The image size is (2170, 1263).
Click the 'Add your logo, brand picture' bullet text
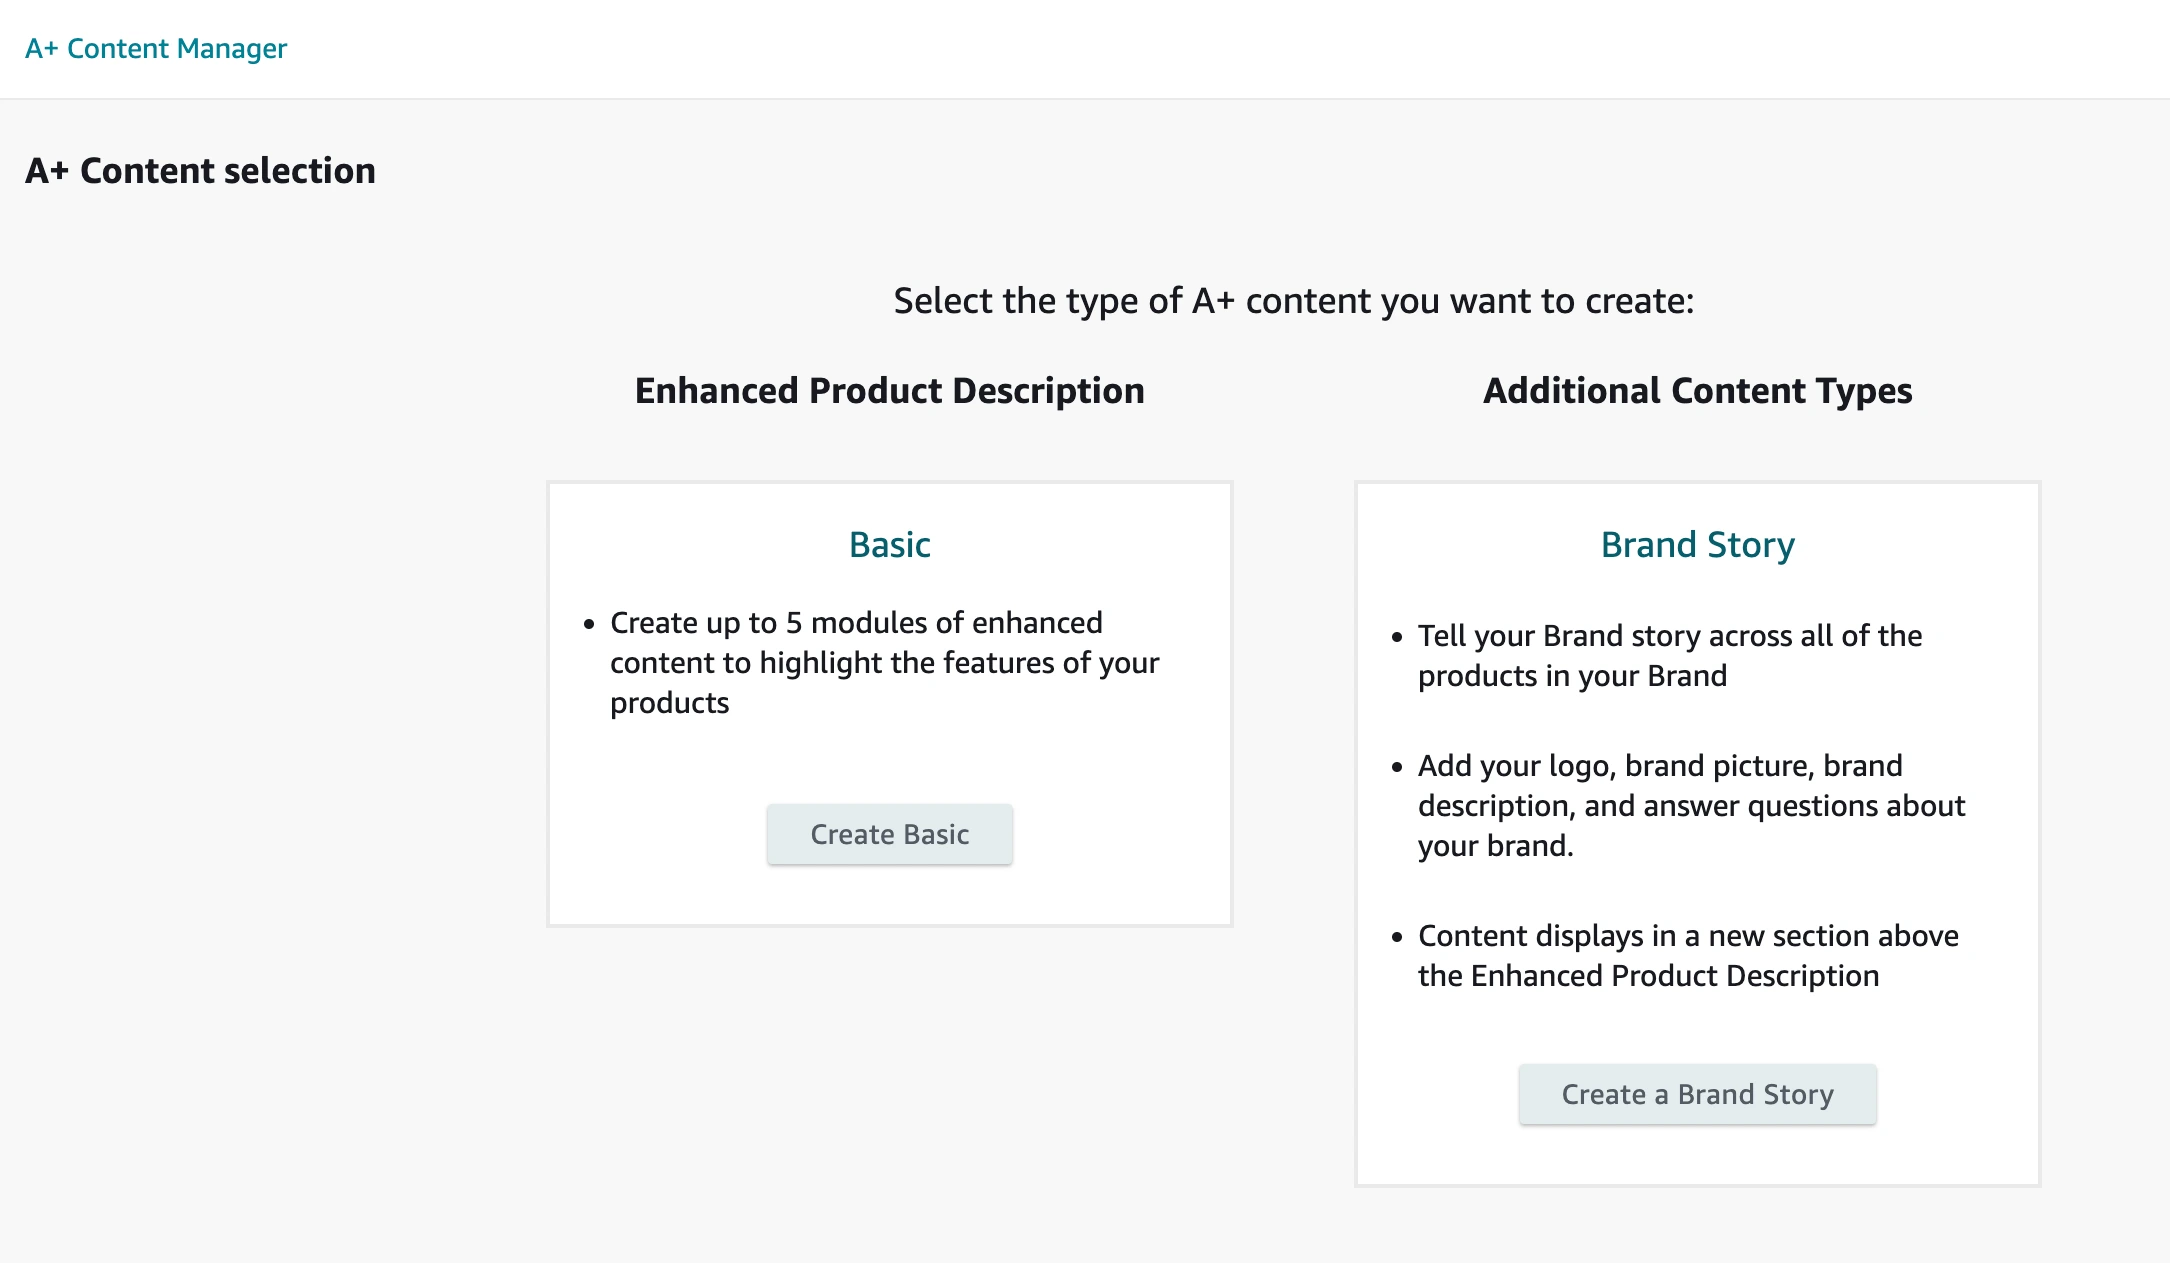tap(1691, 805)
